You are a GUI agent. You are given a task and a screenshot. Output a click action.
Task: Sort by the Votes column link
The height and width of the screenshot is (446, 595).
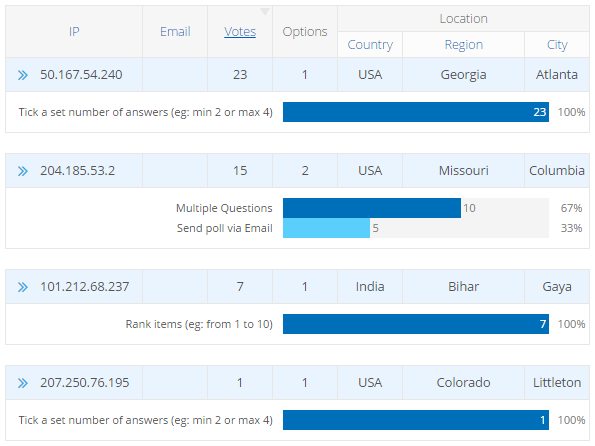pyautogui.click(x=240, y=32)
